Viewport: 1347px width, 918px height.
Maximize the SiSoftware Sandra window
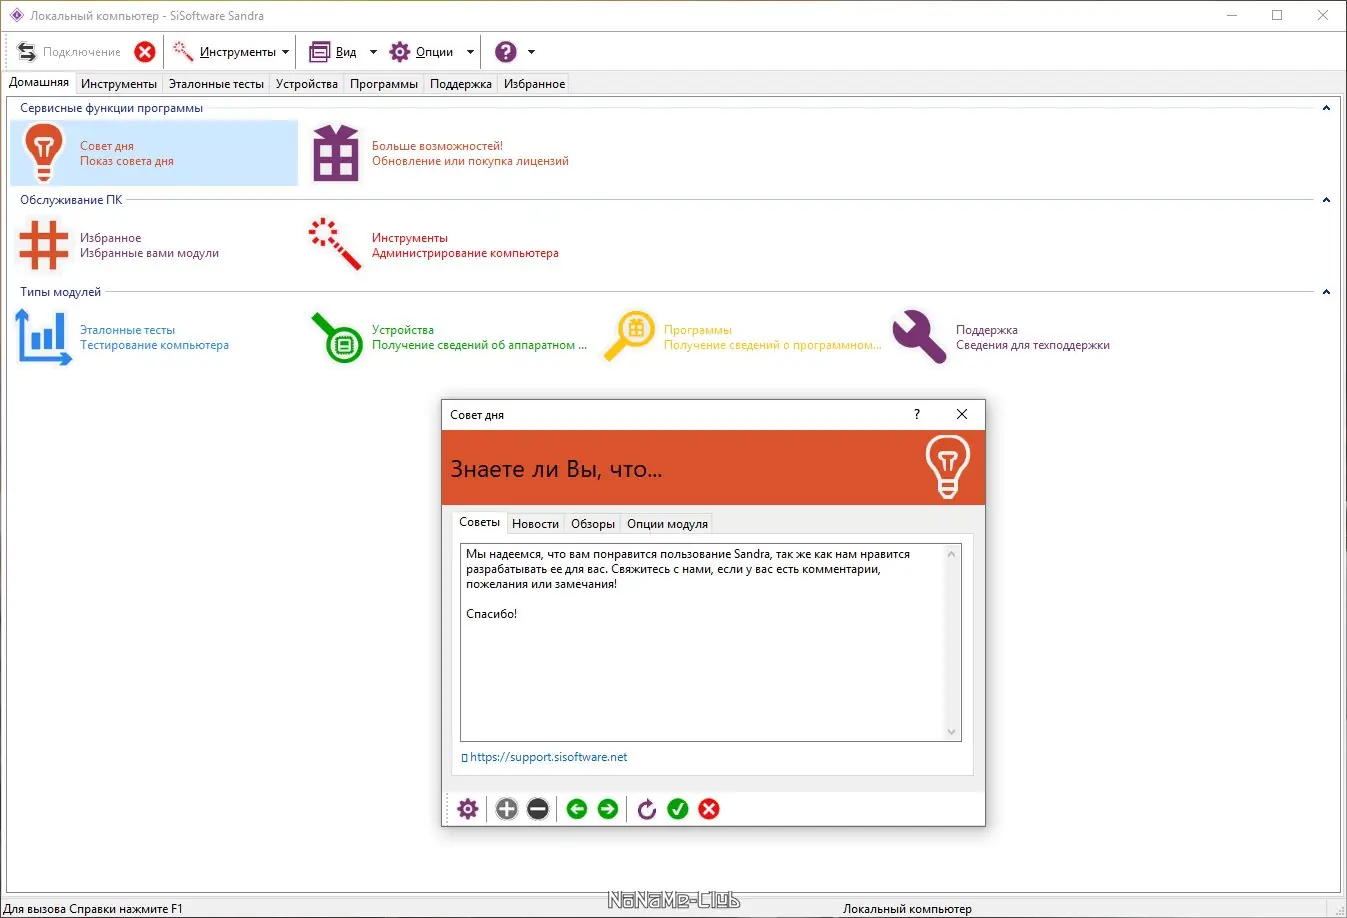coord(1277,15)
